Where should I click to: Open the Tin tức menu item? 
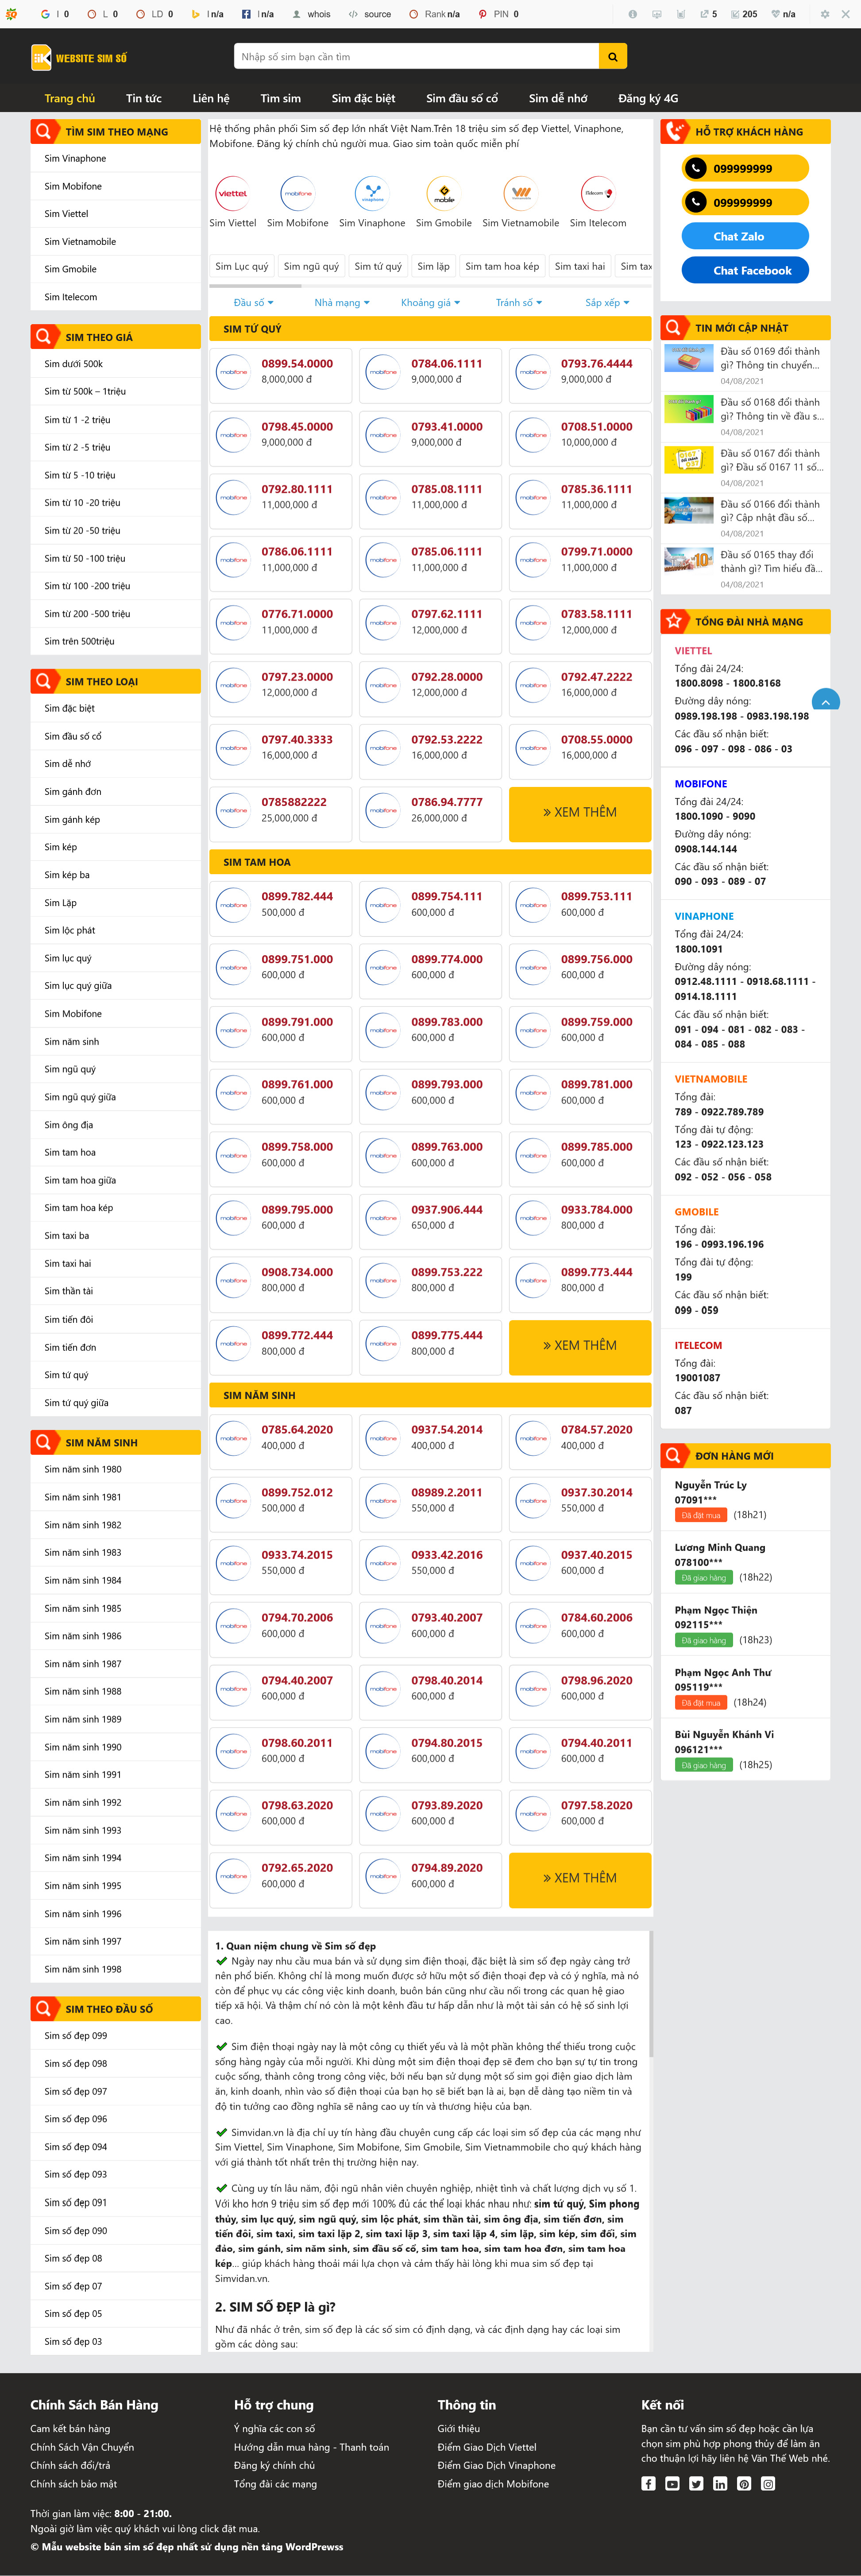coord(143,98)
